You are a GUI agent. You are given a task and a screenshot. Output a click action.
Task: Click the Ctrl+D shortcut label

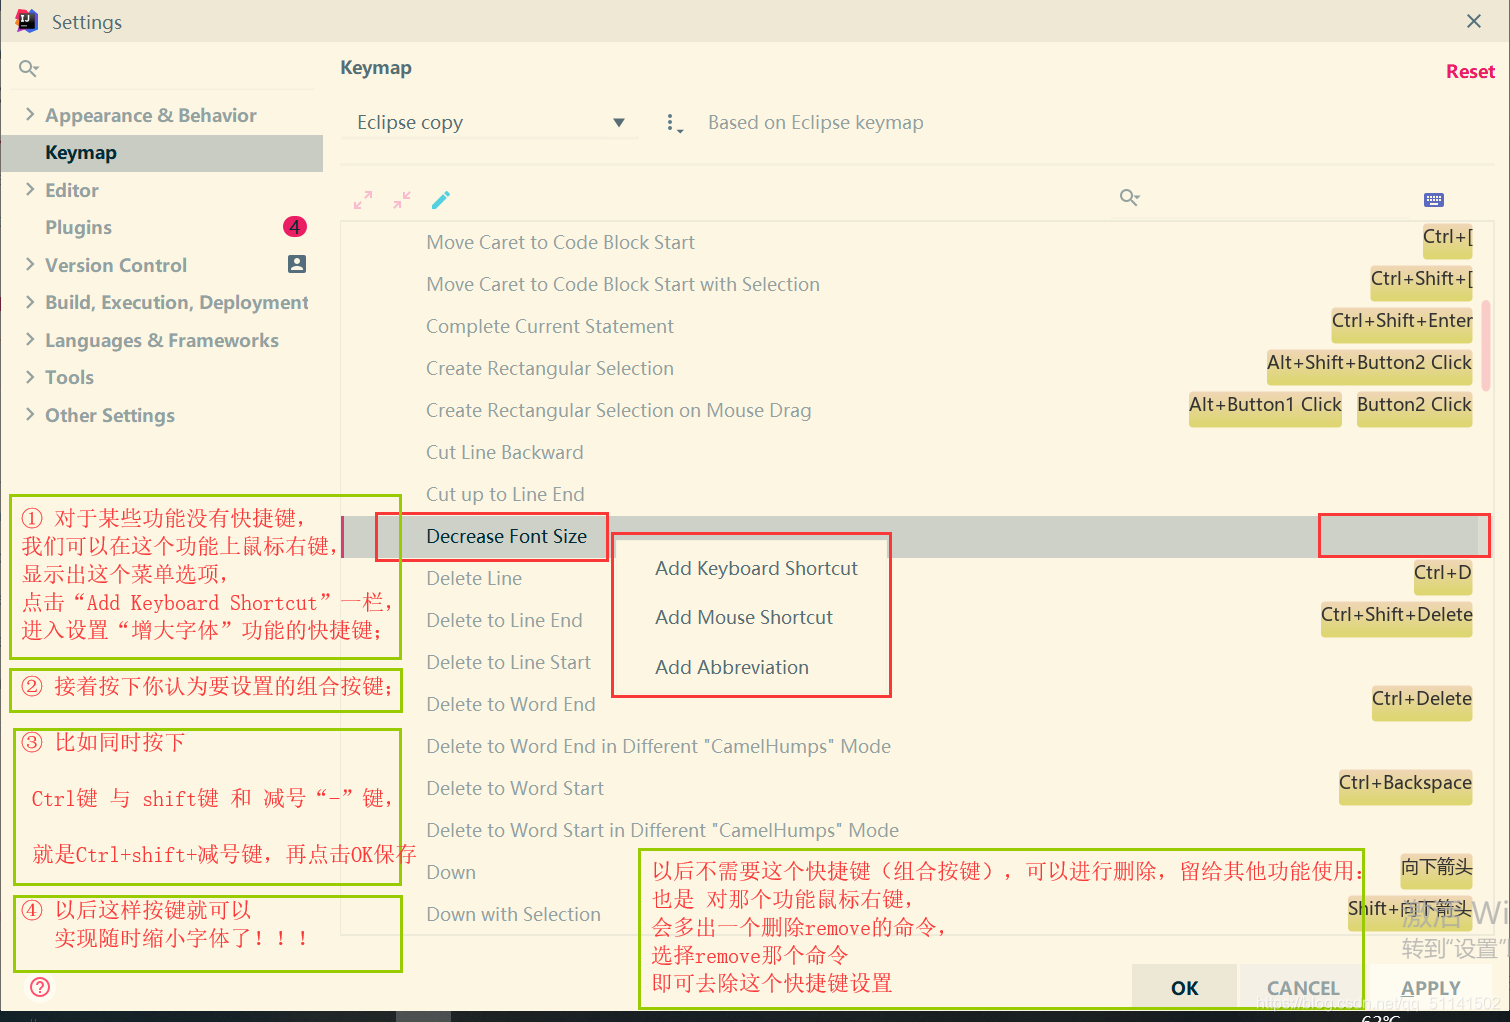point(1442,575)
